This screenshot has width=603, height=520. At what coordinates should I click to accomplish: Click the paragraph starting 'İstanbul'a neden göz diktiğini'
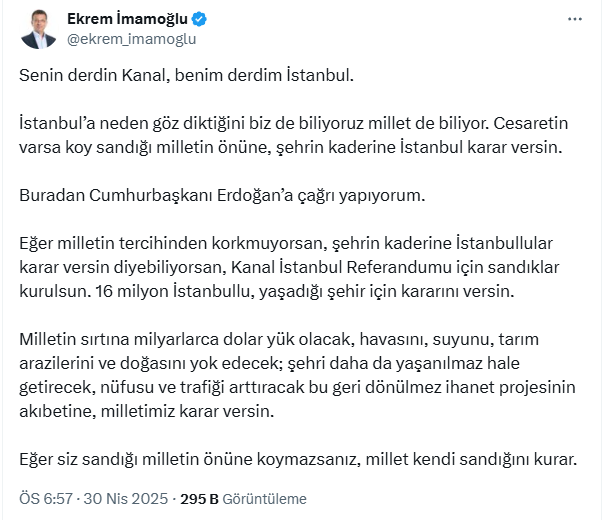point(293,135)
